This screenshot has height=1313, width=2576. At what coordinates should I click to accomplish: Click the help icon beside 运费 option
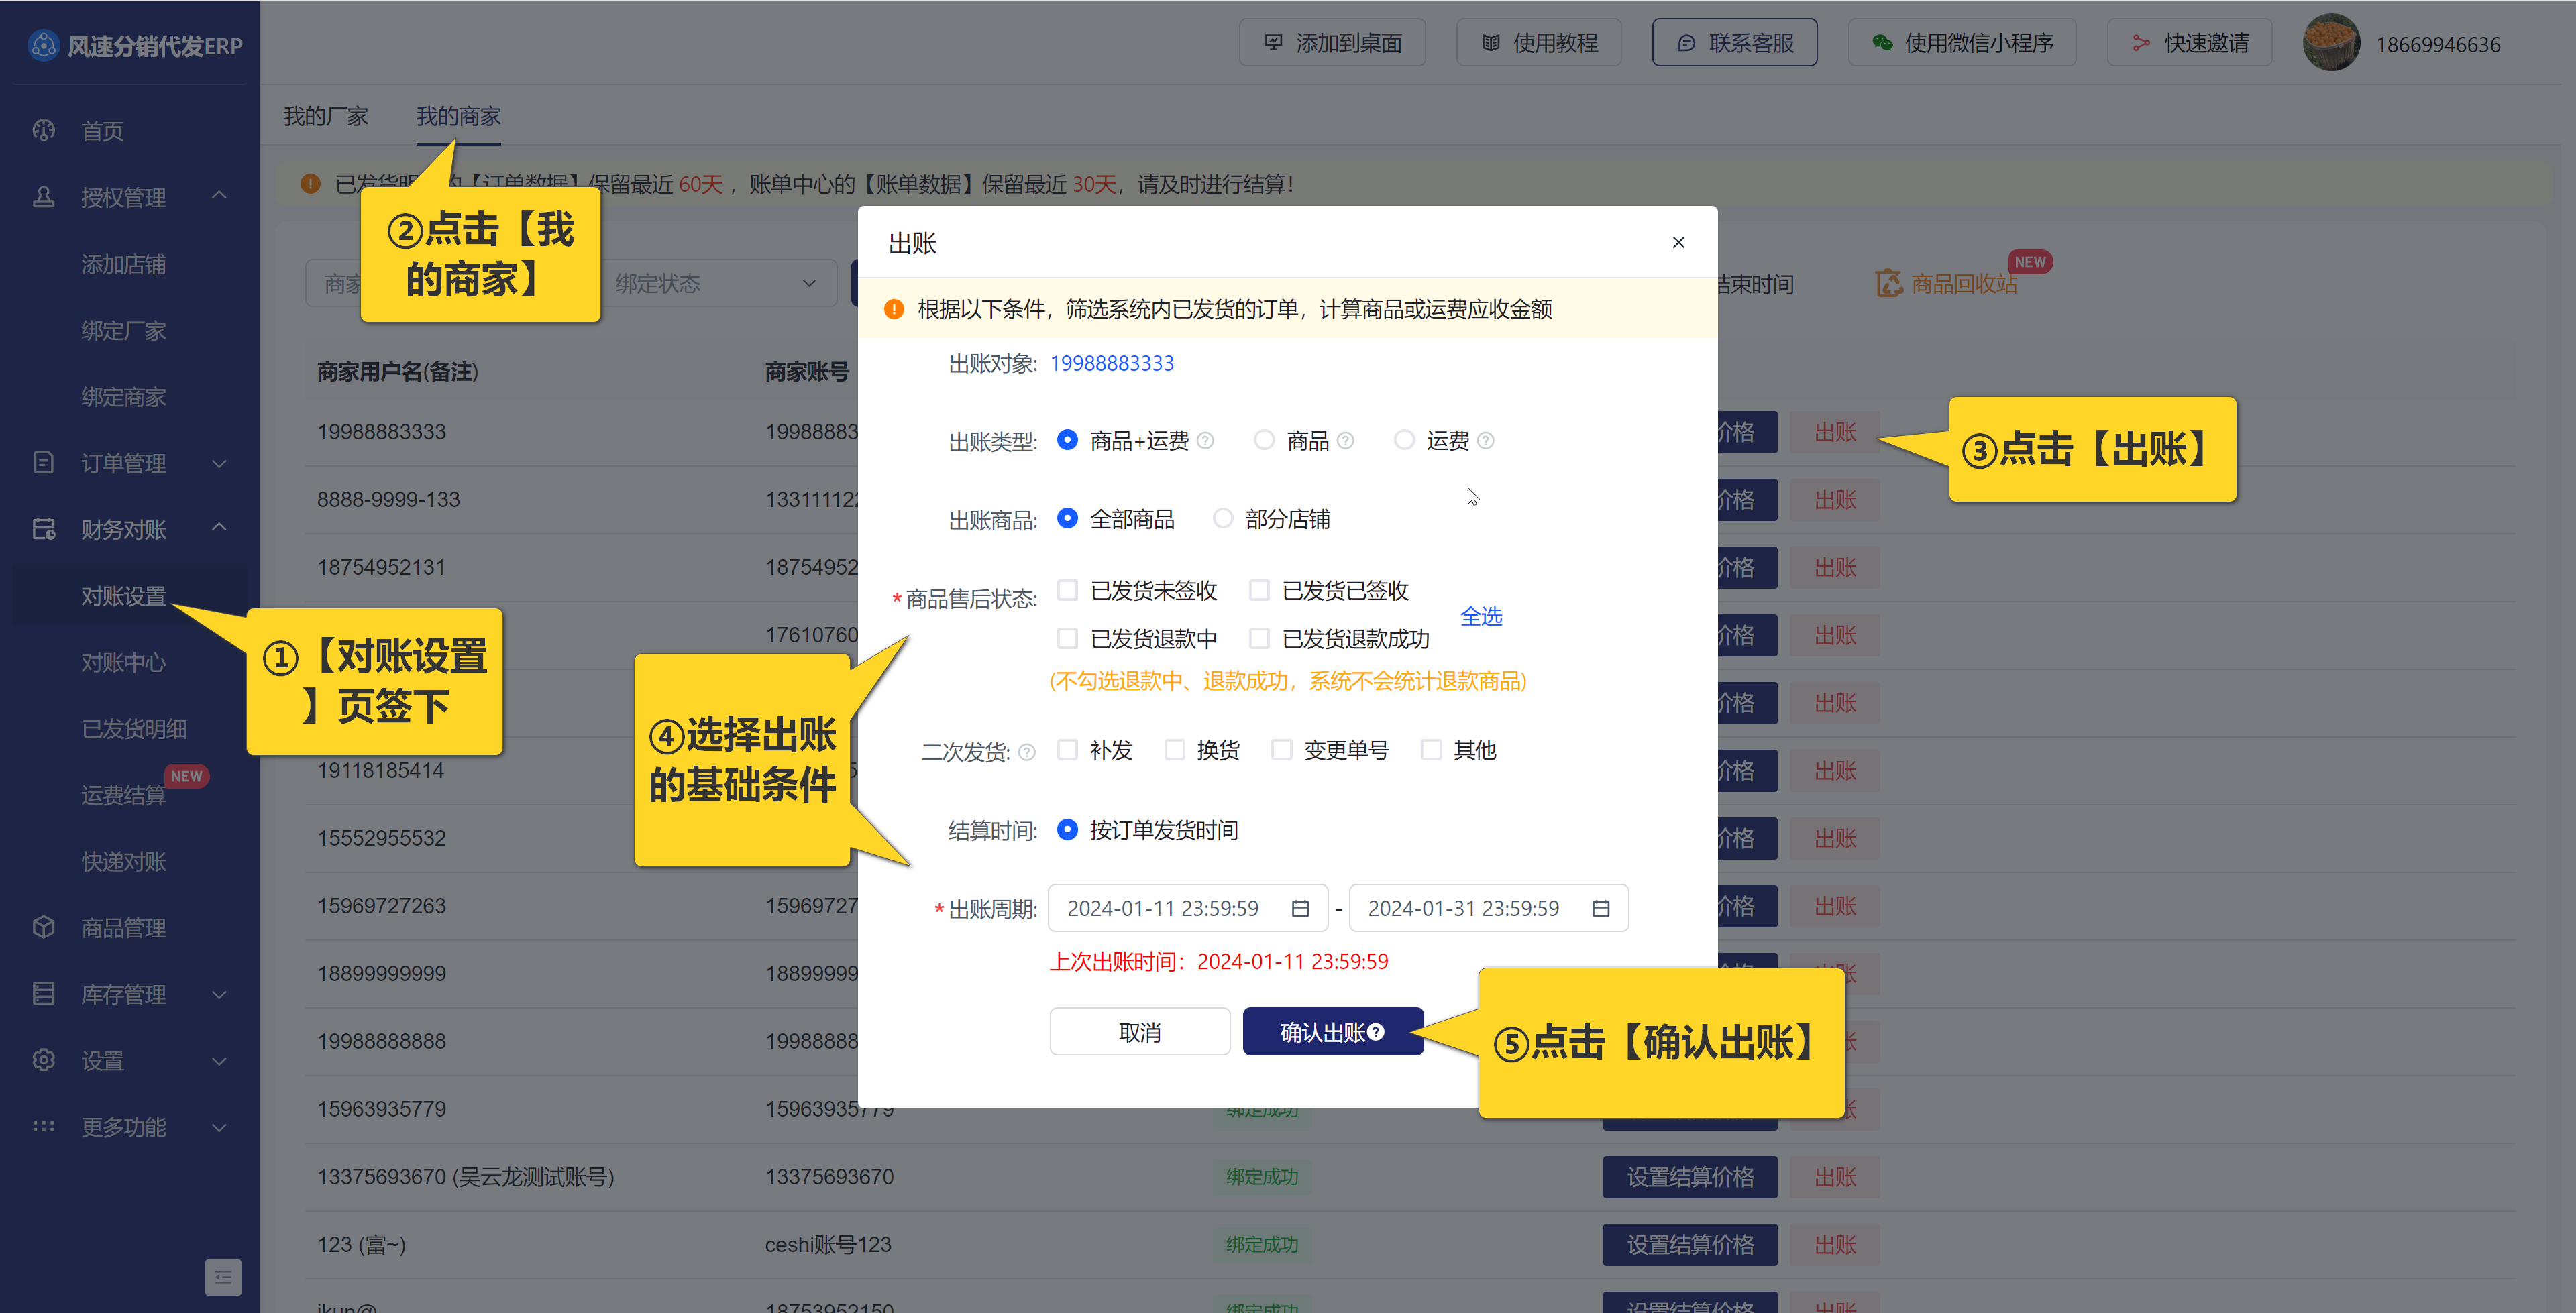tap(1486, 441)
